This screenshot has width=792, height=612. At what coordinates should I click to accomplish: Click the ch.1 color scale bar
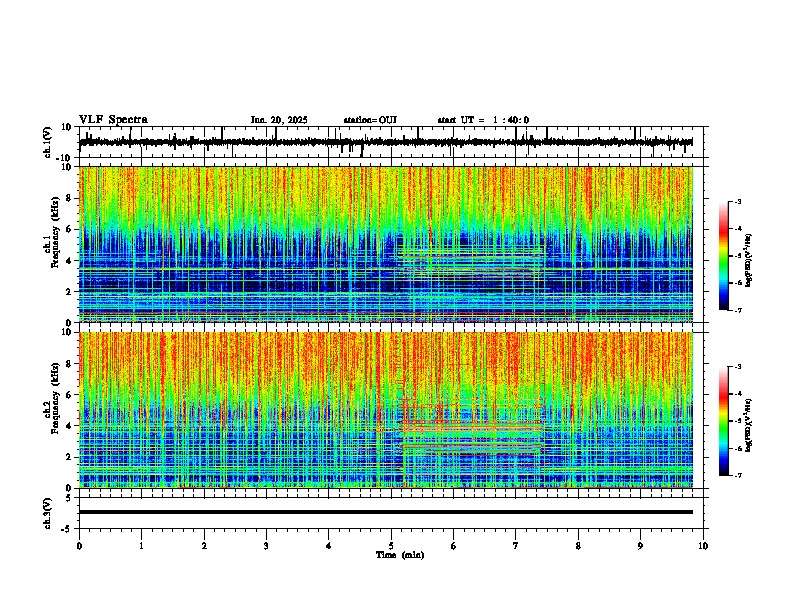[724, 256]
